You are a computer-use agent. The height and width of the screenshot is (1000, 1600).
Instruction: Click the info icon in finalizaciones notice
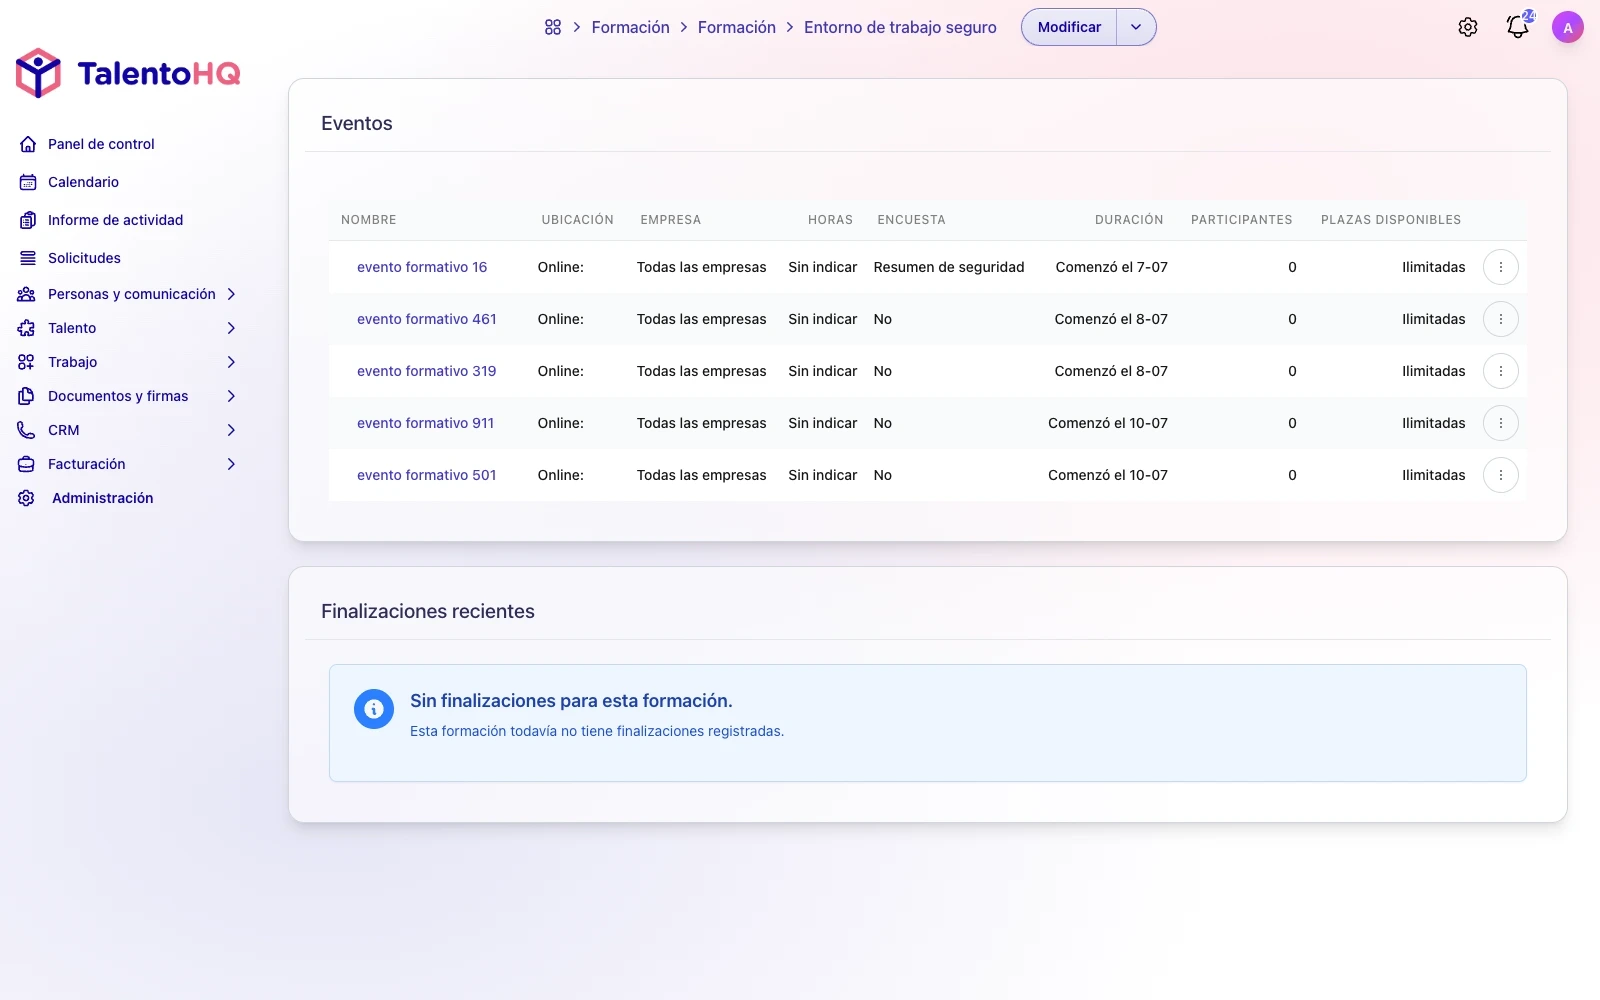pyautogui.click(x=374, y=709)
